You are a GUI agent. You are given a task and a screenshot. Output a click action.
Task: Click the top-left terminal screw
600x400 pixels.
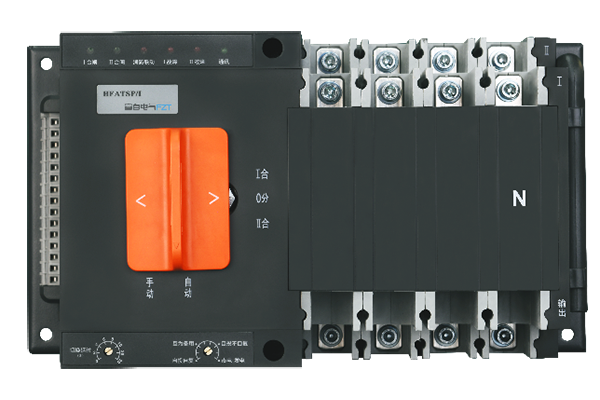[x=327, y=60]
